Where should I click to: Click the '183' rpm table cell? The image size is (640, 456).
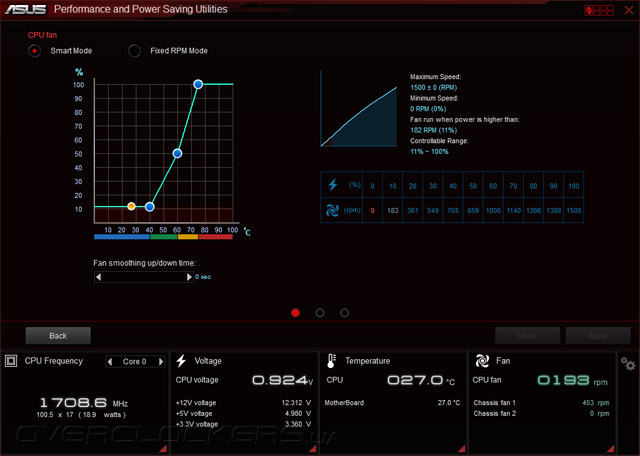[x=393, y=211]
